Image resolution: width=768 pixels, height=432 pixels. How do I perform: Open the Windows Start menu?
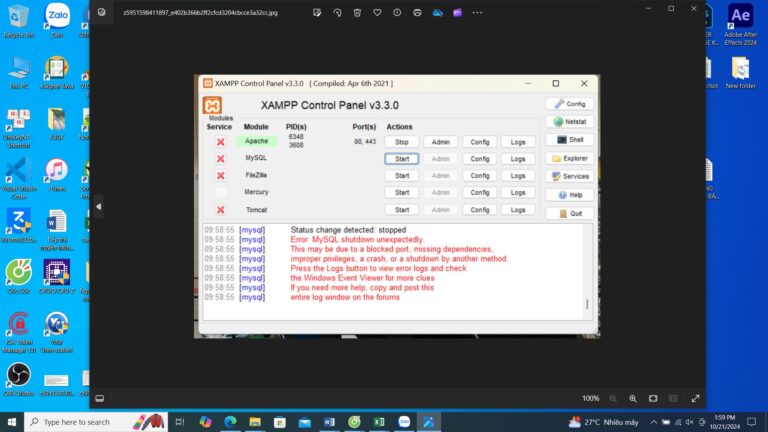click(x=12, y=422)
